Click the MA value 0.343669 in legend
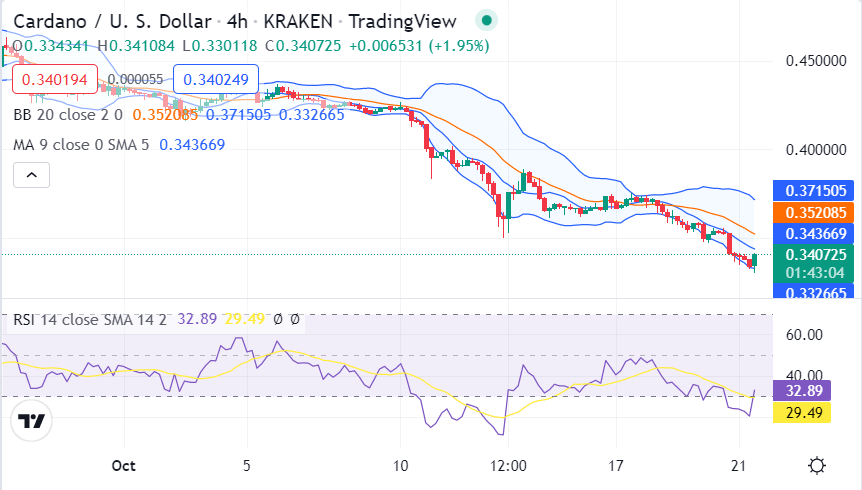Viewport: 862px width, 490px height. pyautogui.click(x=192, y=145)
